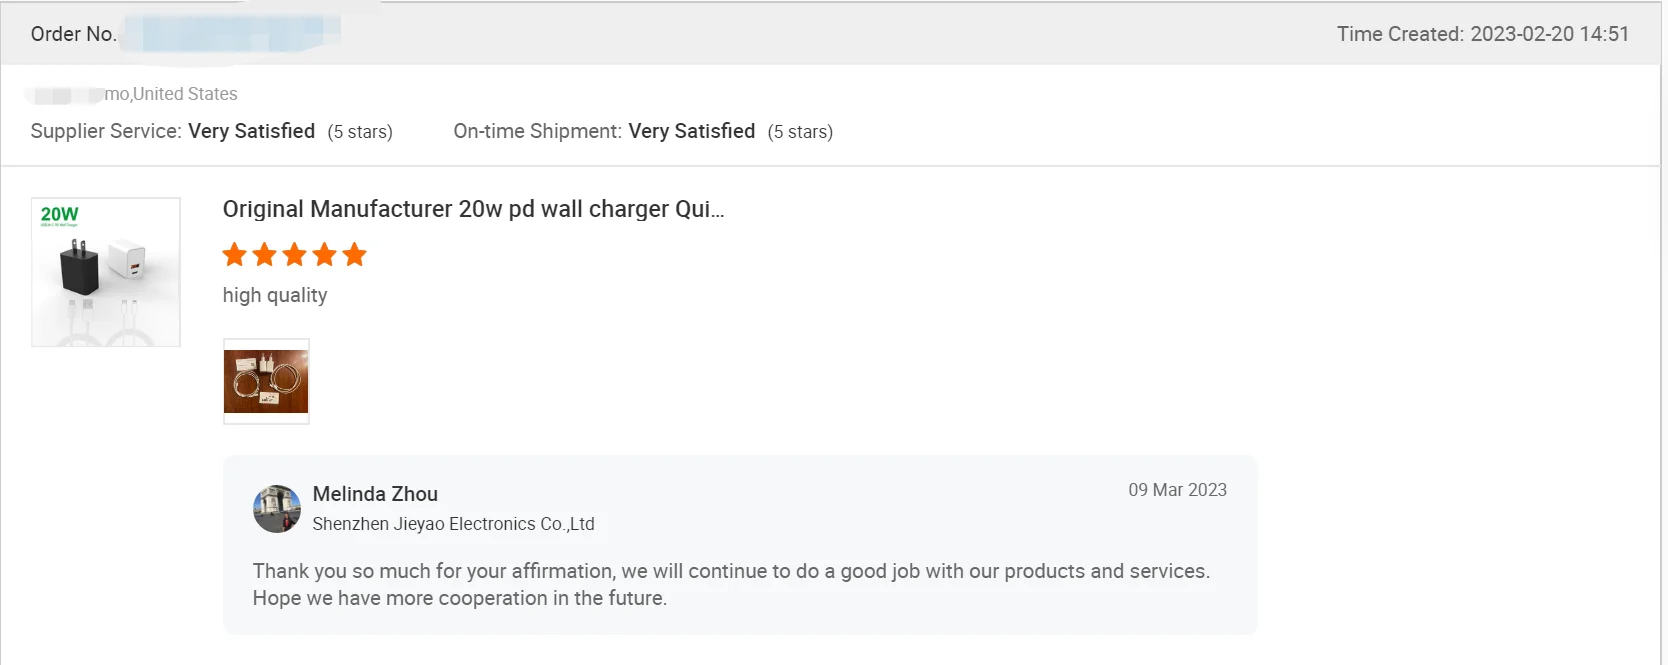Click the "high quality" review comment

(x=275, y=295)
